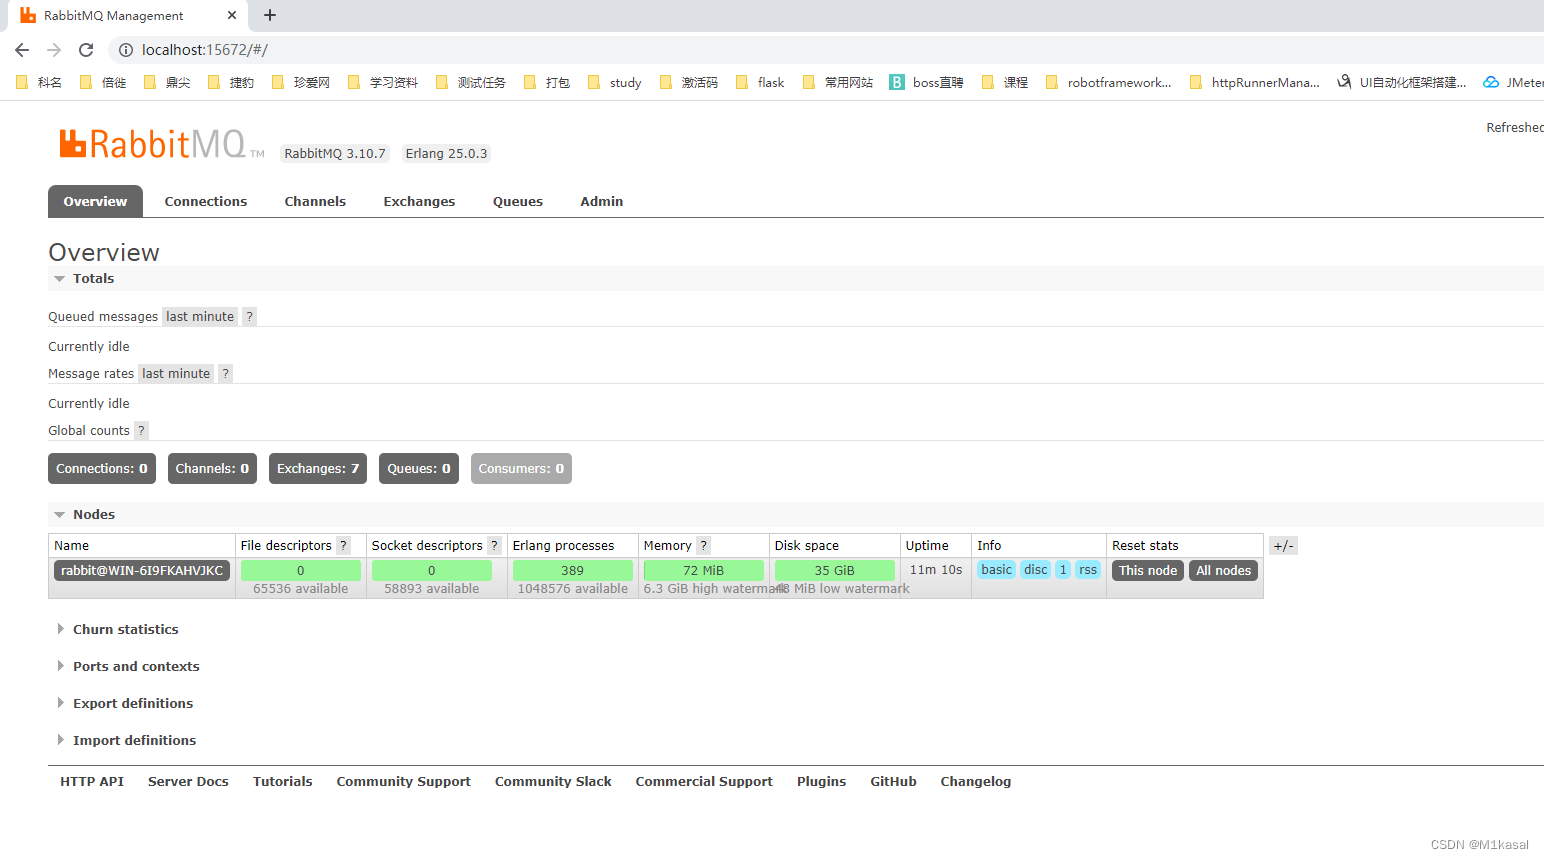Go back to the previous page
The height and width of the screenshot is (859, 1544).
(22, 50)
